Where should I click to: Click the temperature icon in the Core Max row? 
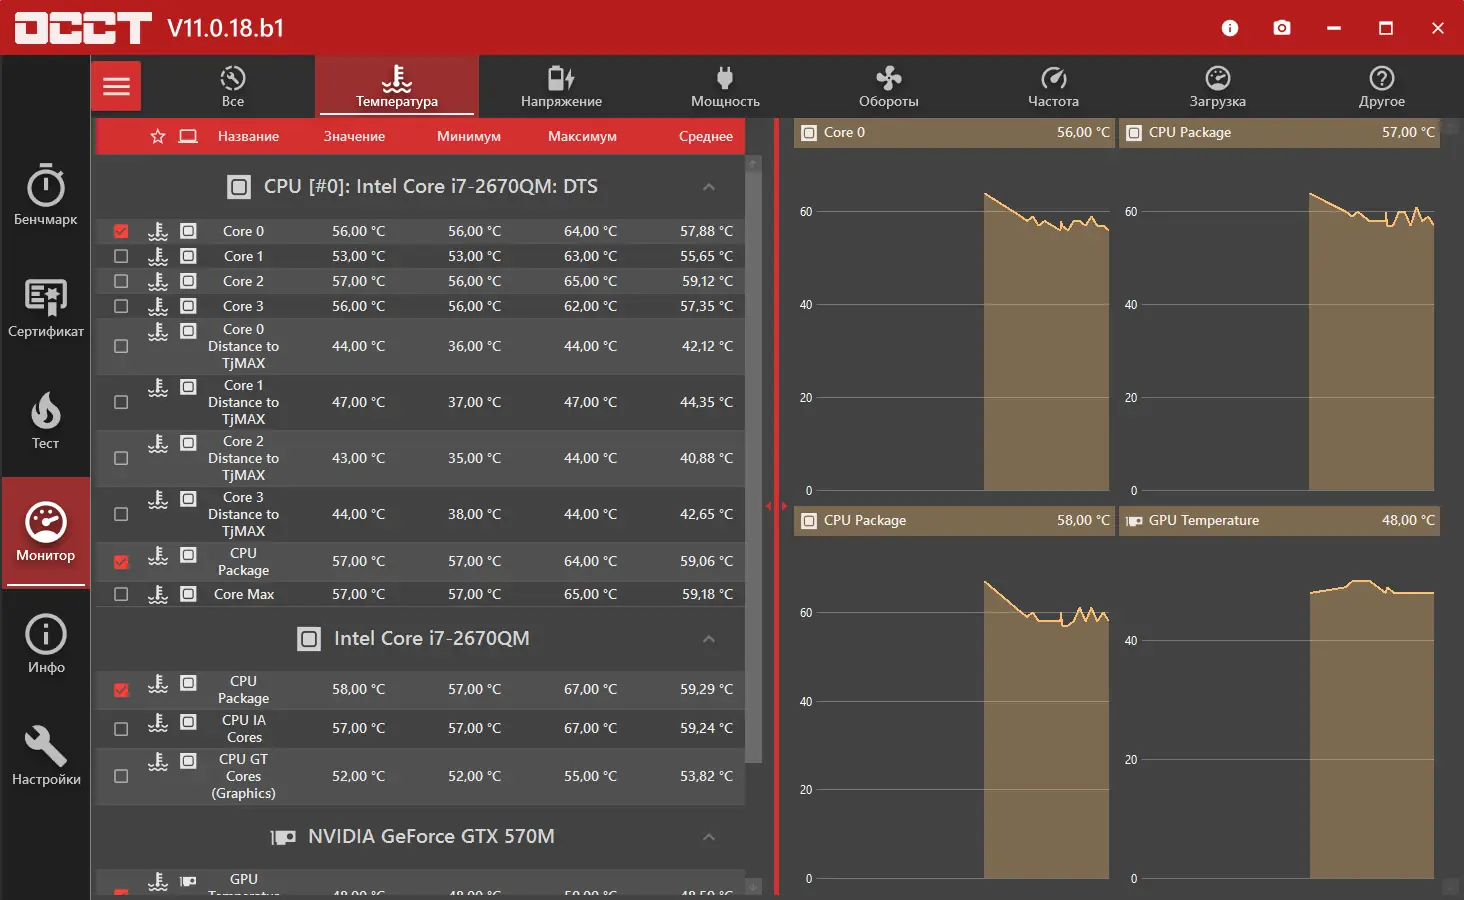[158, 594]
